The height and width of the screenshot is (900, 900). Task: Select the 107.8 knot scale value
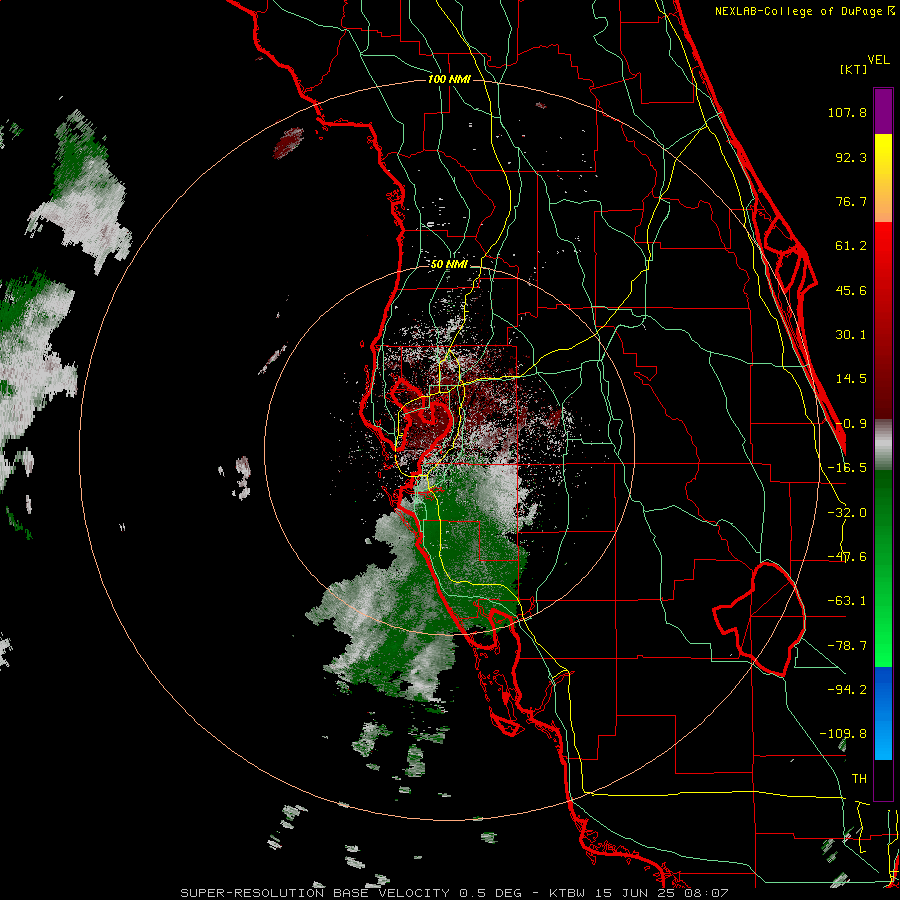point(847,112)
